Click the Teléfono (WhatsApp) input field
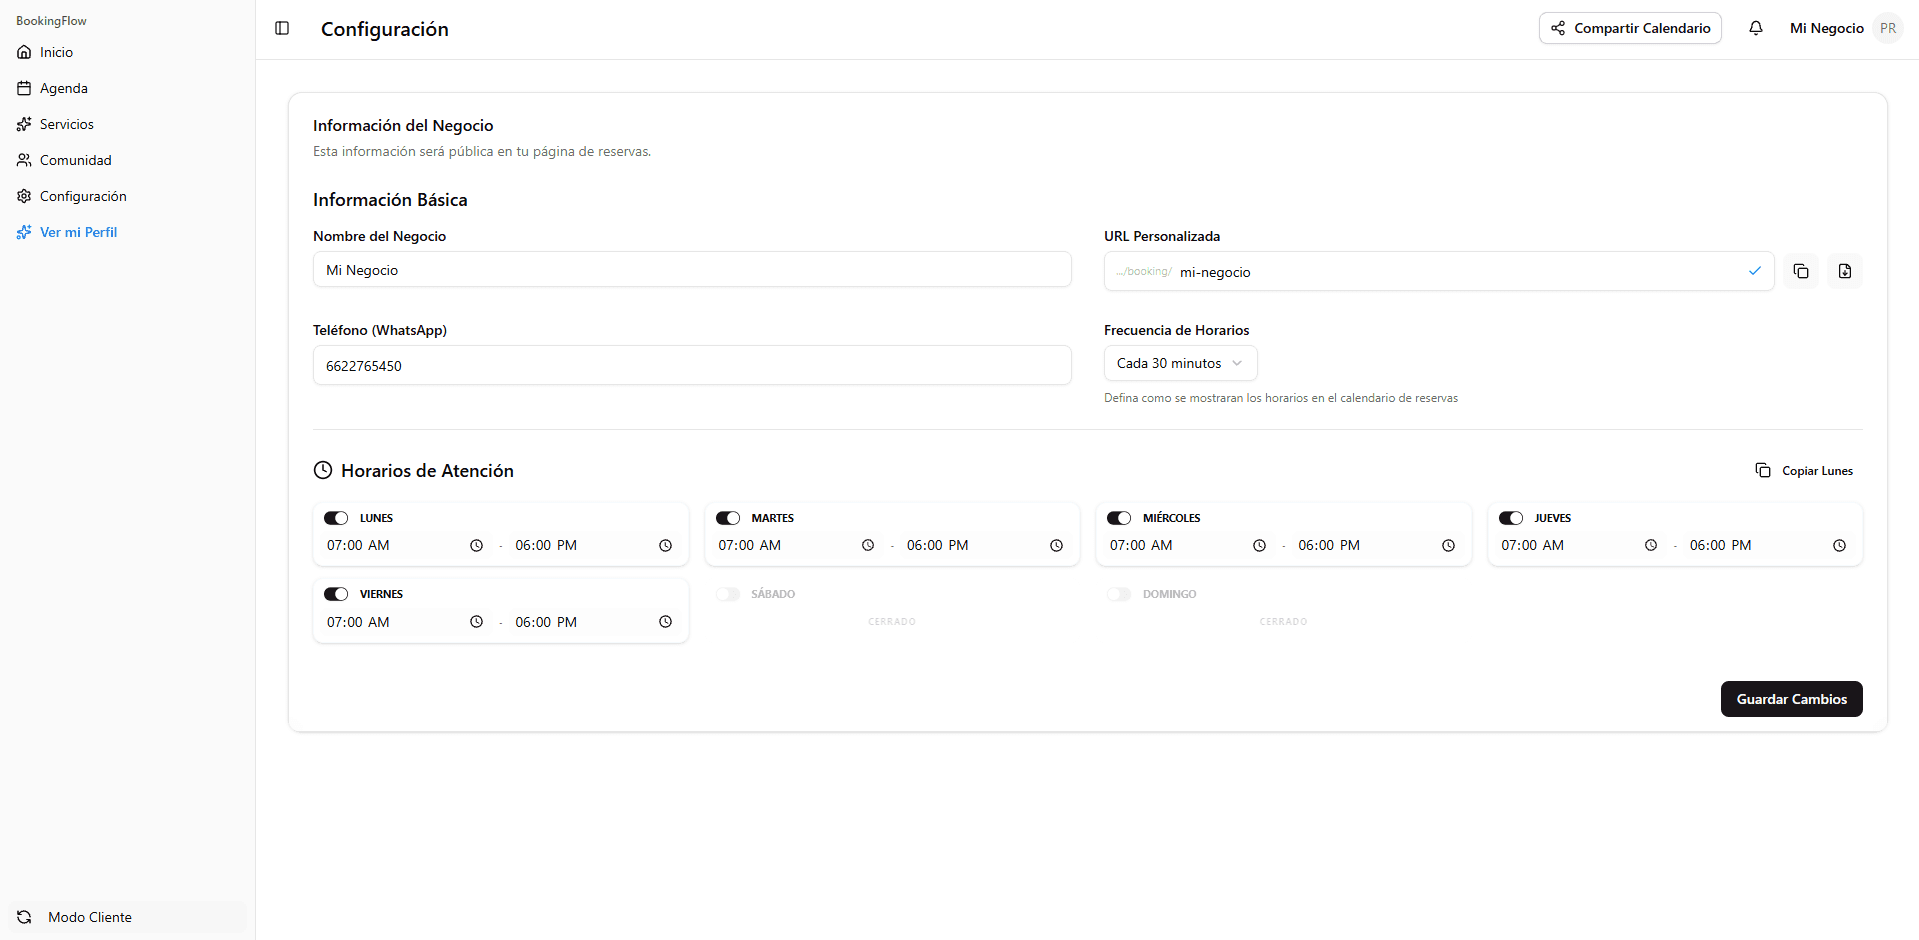The width and height of the screenshot is (1919, 940). click(x=692, y=365)
